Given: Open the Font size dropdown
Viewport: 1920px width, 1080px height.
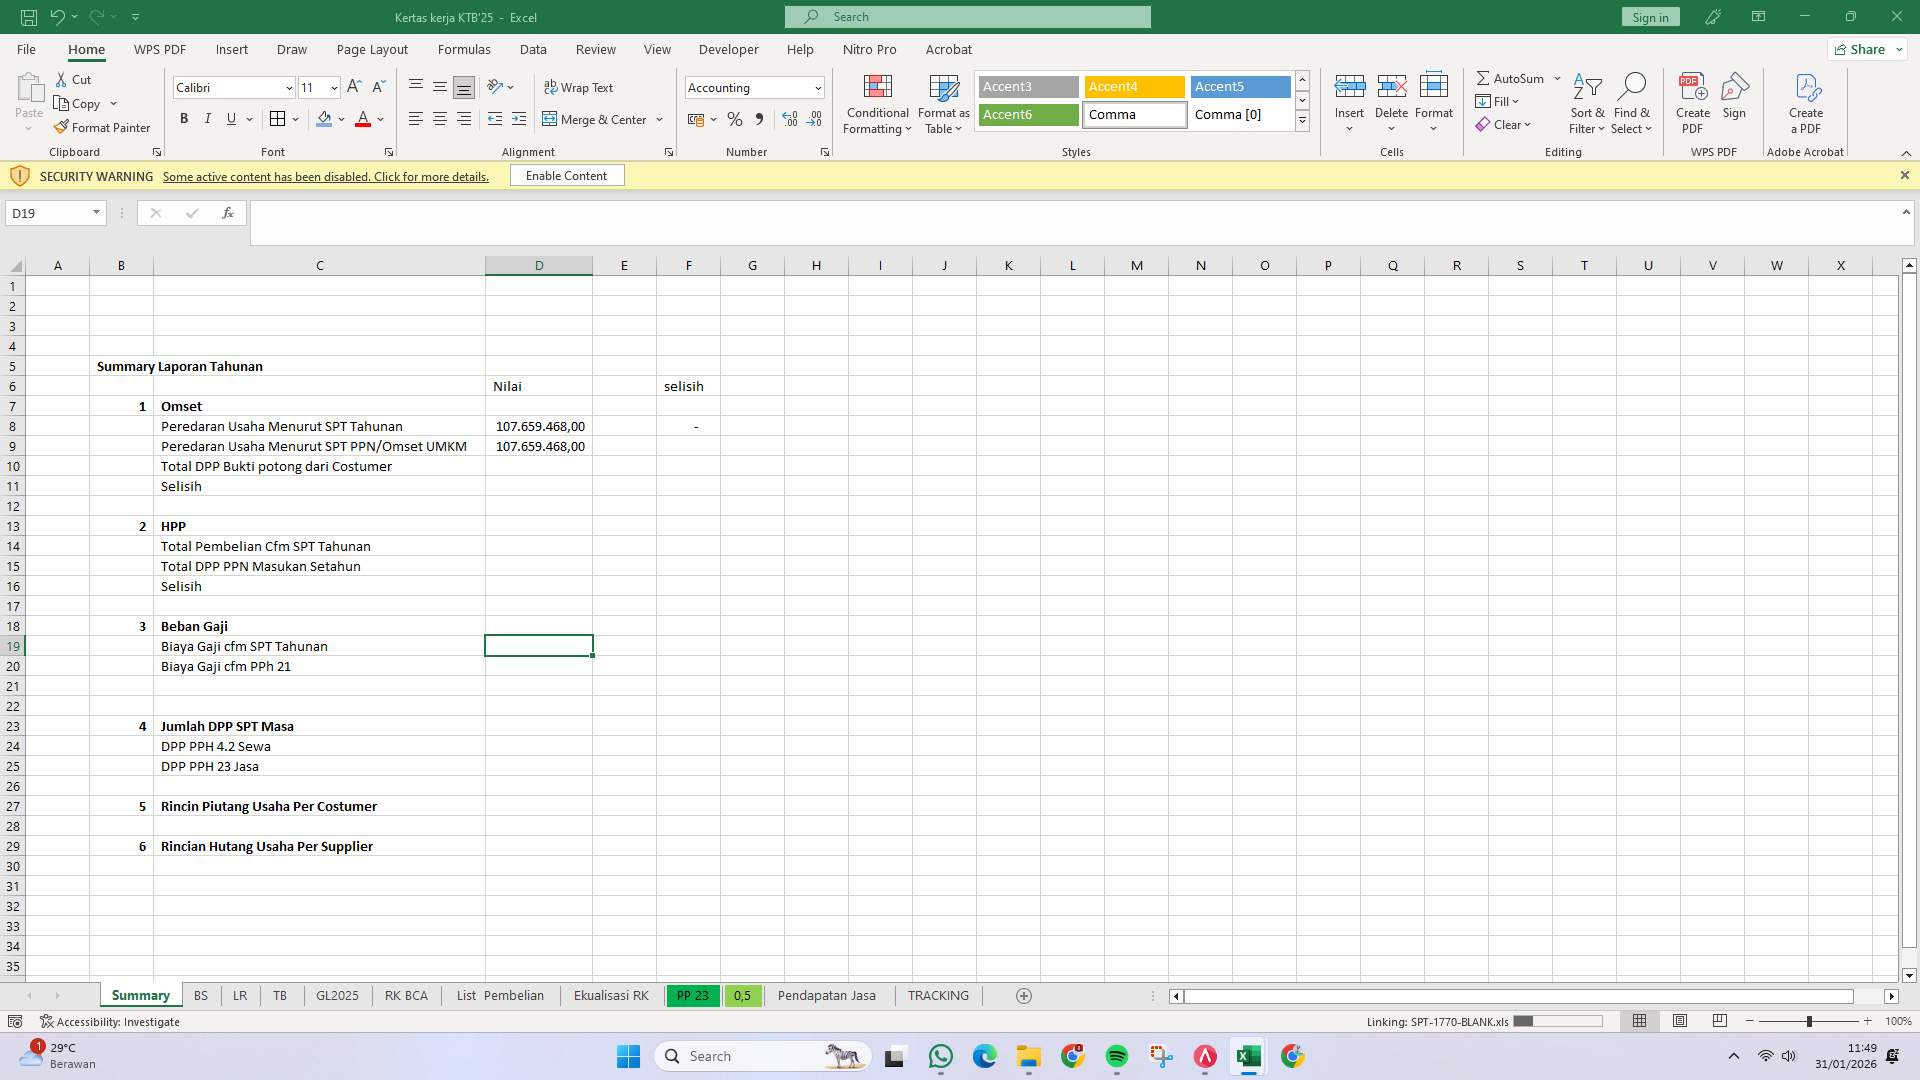Looking at the screenshot, I should pyautogui.click(x=333, y=88).
